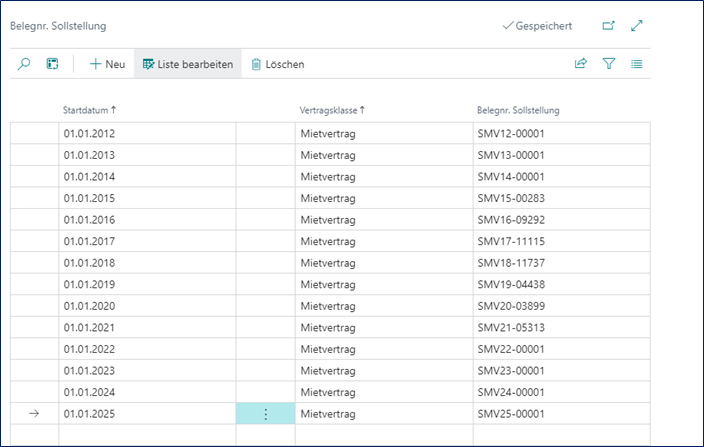Click the list layout view icon
Screen dimensions: 704x447
point(637,64)
